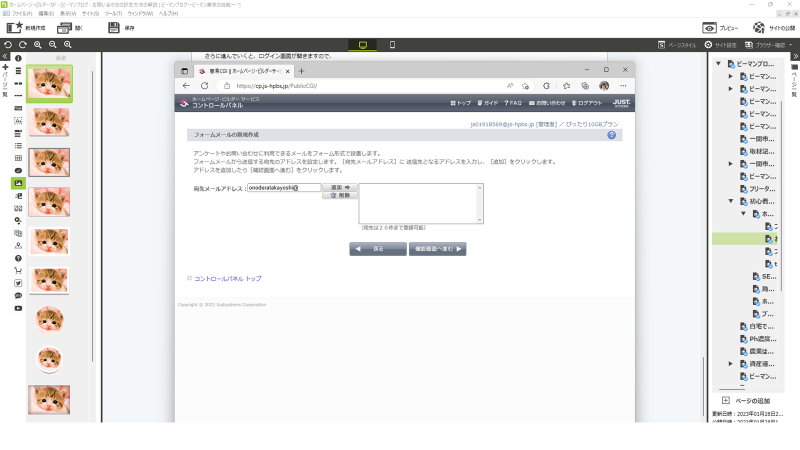The height and width of the screenshot is (450, 800).
Task: Expand the 資産運 tree node arrow
Action: click(x=730, y=364)
